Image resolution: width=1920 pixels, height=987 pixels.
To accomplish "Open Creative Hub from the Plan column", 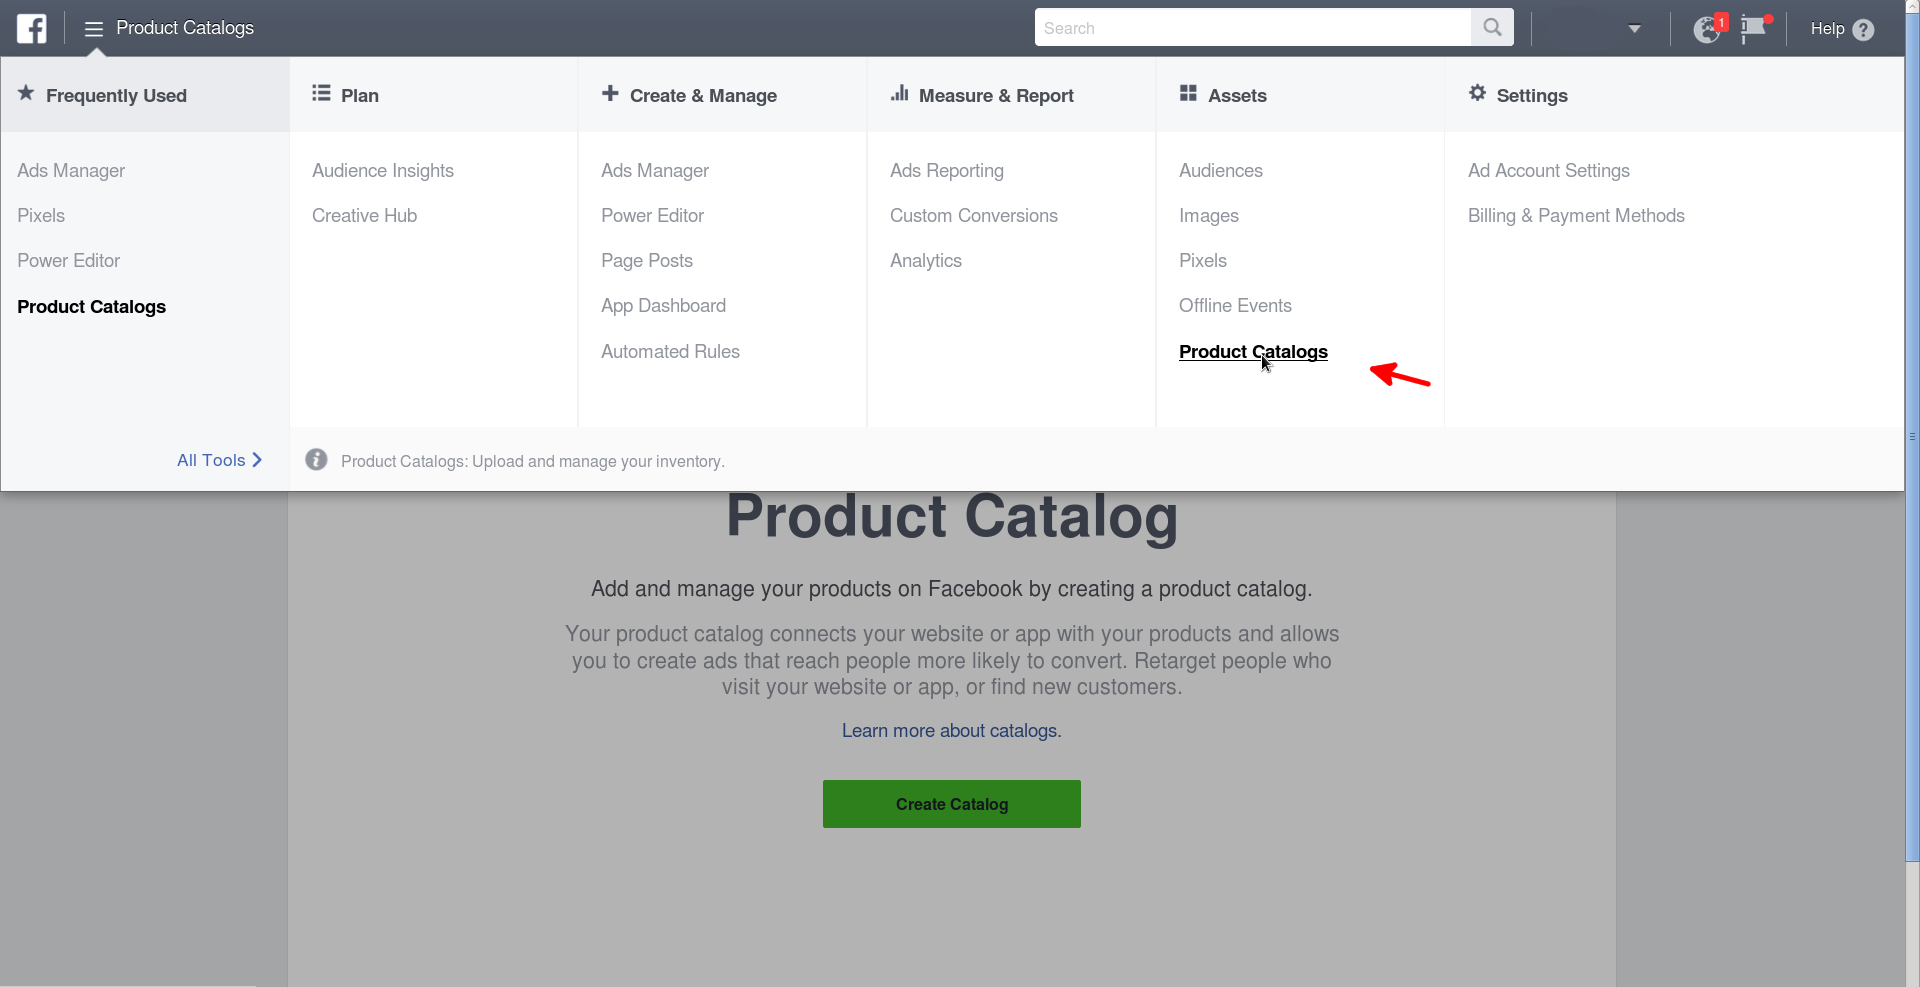I will (364, 215).
